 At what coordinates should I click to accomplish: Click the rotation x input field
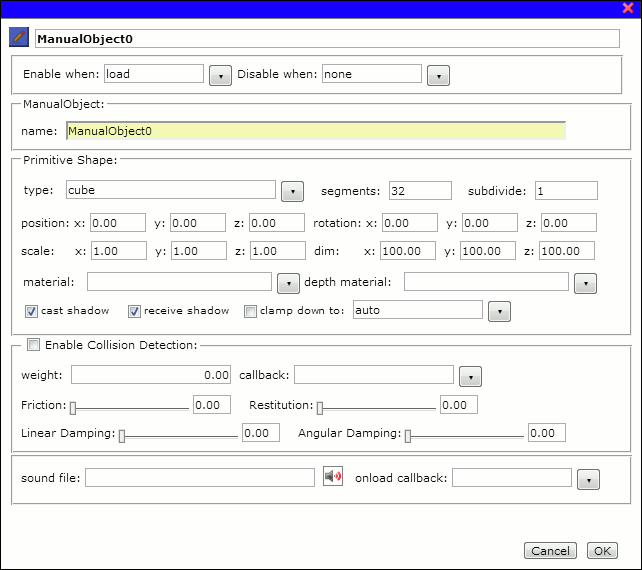click(410, 223)
